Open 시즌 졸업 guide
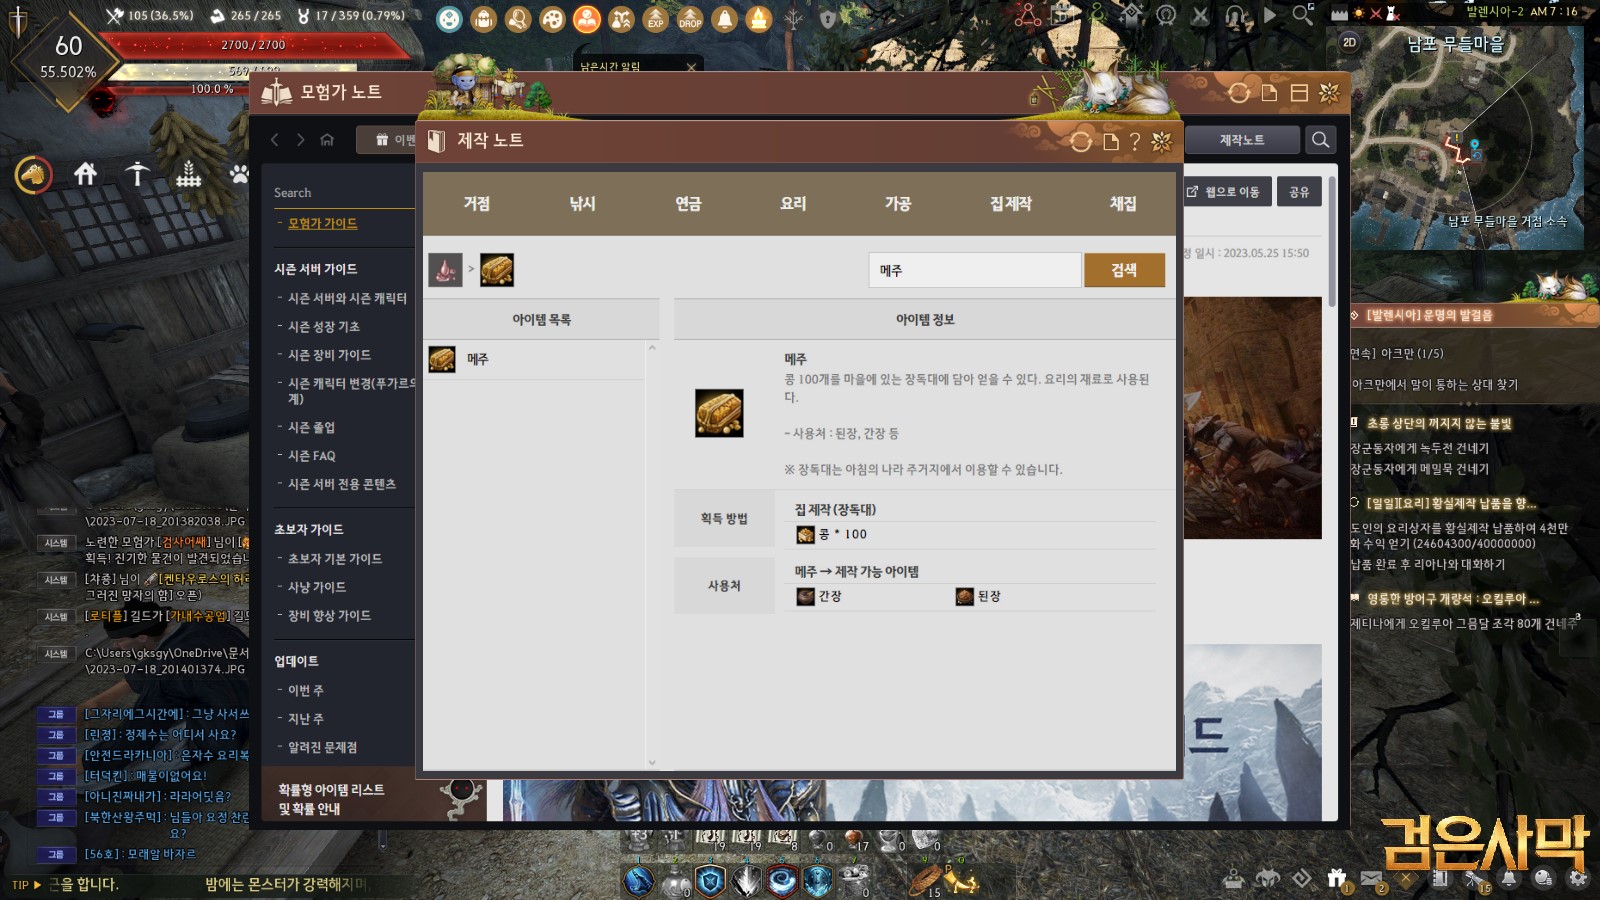Image resolution: width=1600 pixels, height=900 pixels. coord(311,427)
